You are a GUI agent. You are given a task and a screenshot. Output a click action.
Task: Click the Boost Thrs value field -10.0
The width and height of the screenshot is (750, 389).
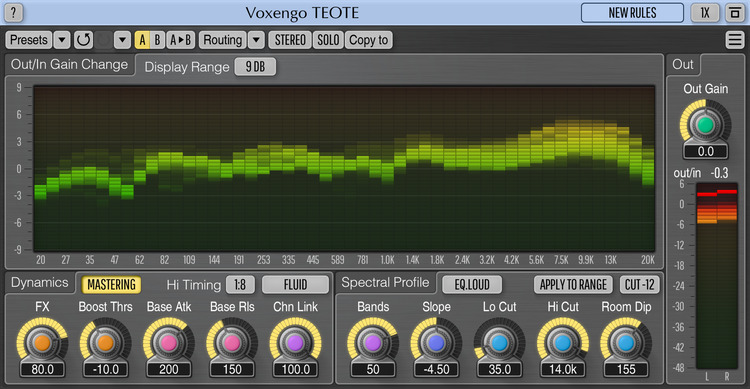105,369
